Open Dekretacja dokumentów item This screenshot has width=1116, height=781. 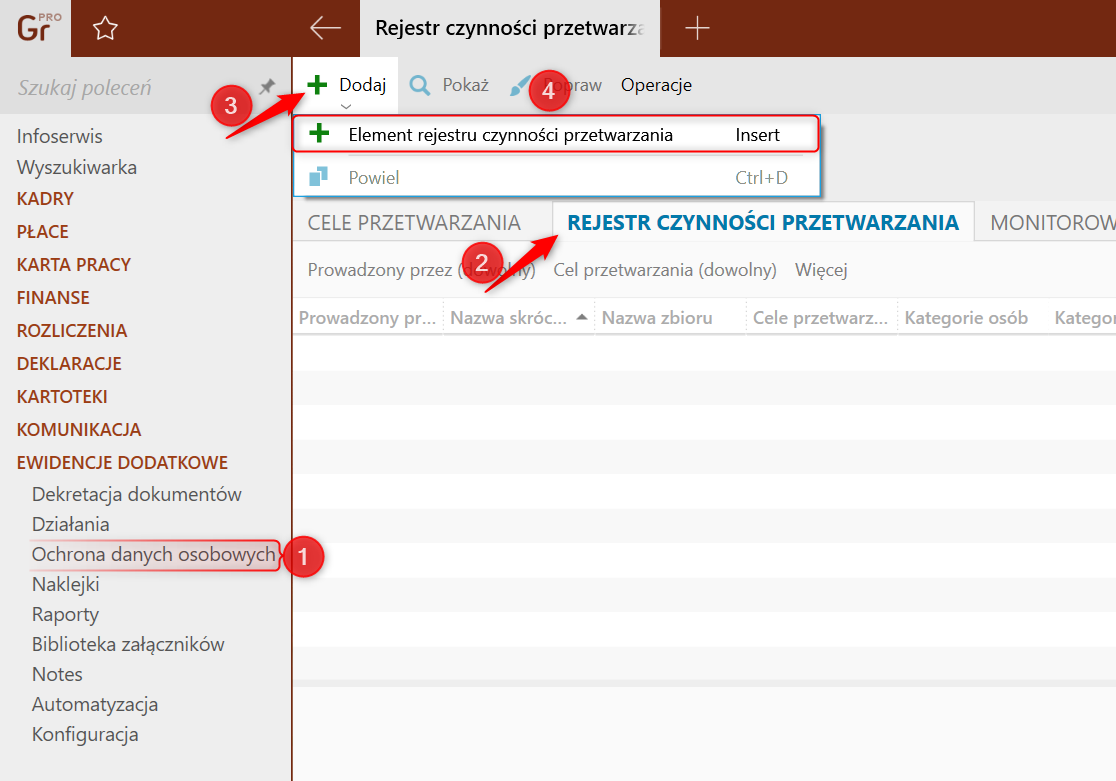click(137, 494)
